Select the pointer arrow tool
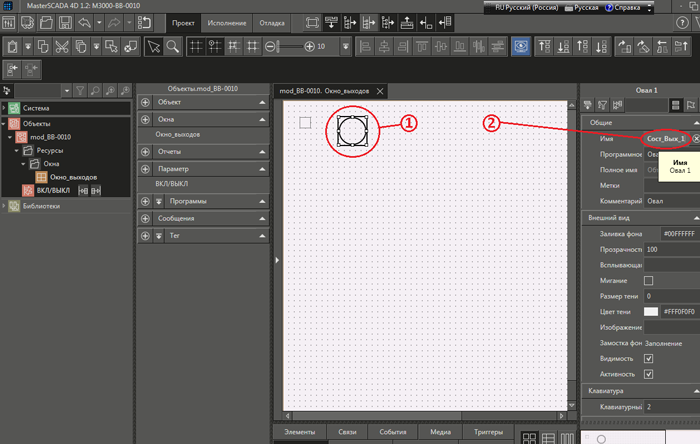 click(x=153, y=46)
